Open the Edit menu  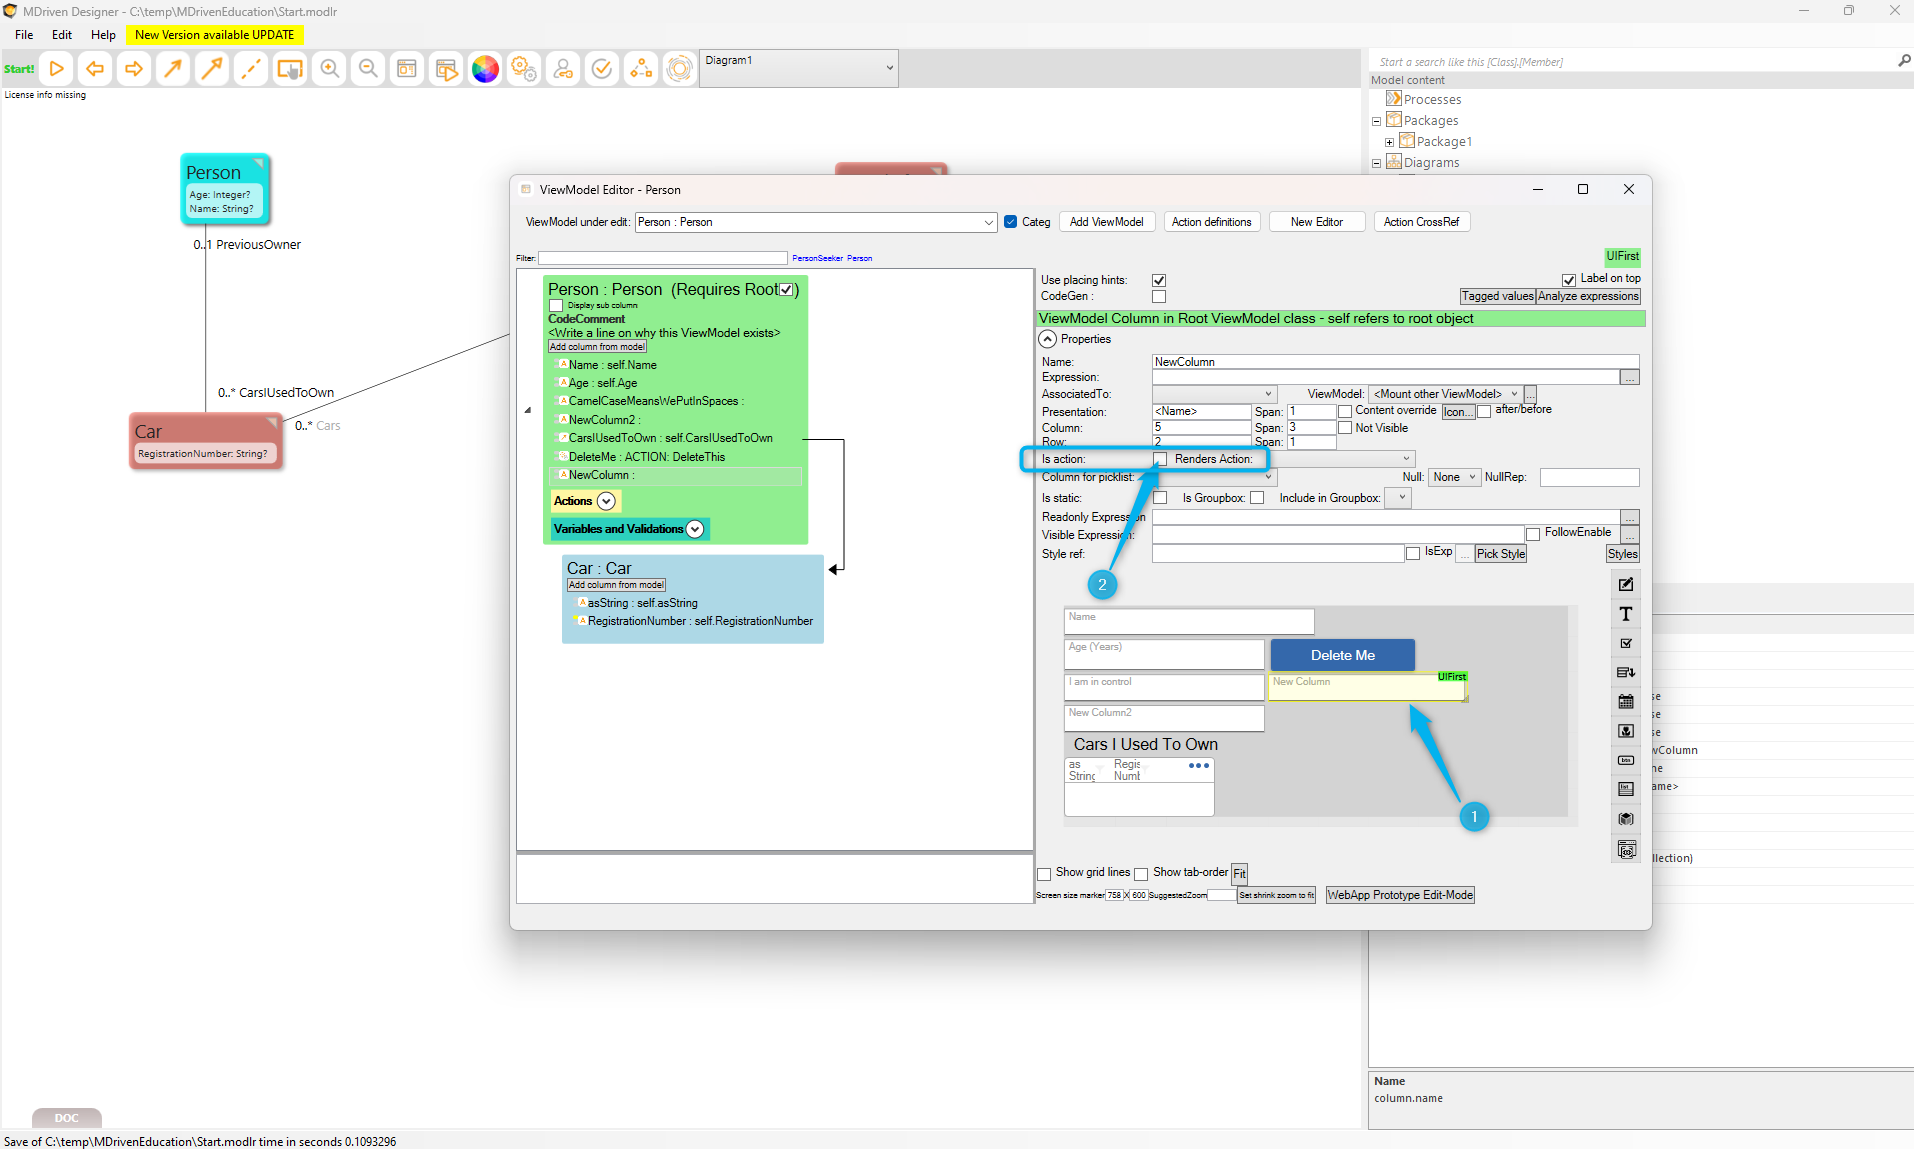click(62, 34)
